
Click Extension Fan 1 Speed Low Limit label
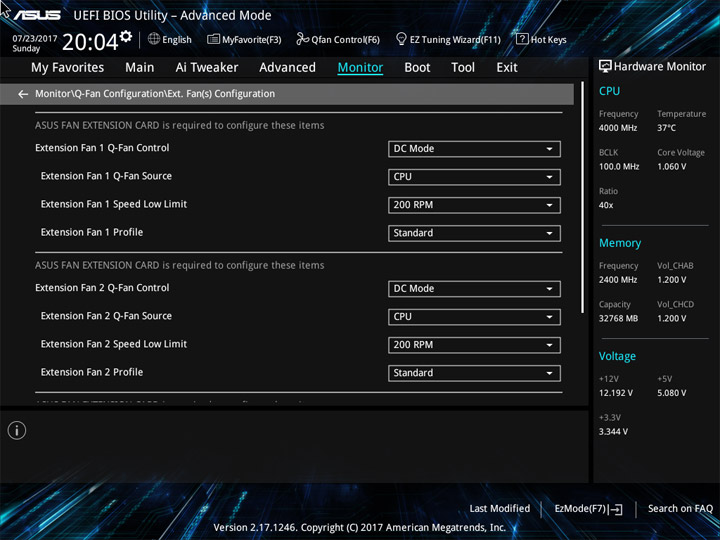[x=114, y=204]
